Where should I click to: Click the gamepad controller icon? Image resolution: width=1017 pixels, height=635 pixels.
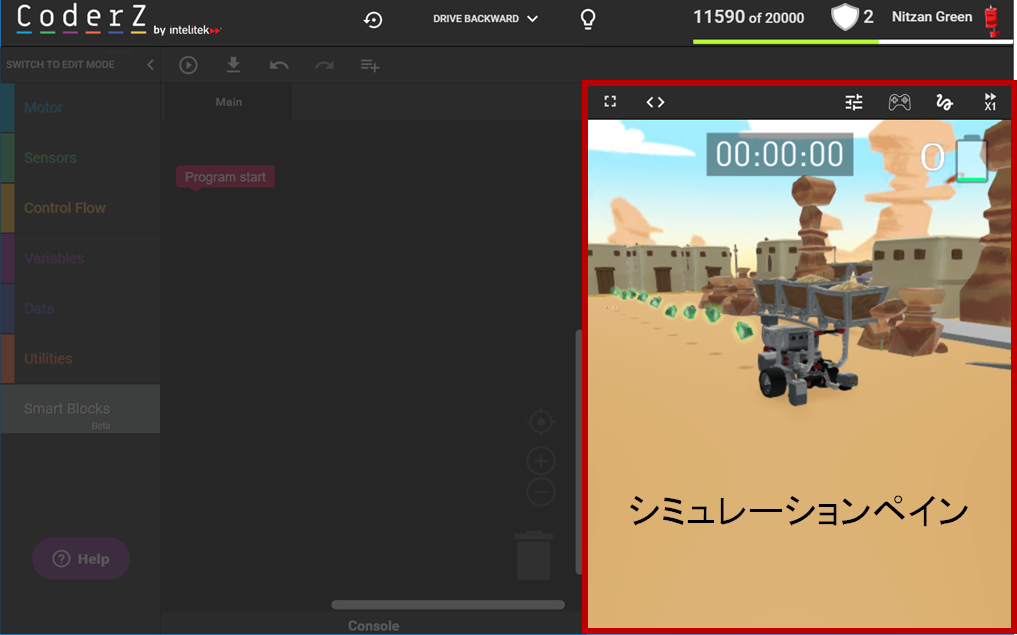coord(899,102)
